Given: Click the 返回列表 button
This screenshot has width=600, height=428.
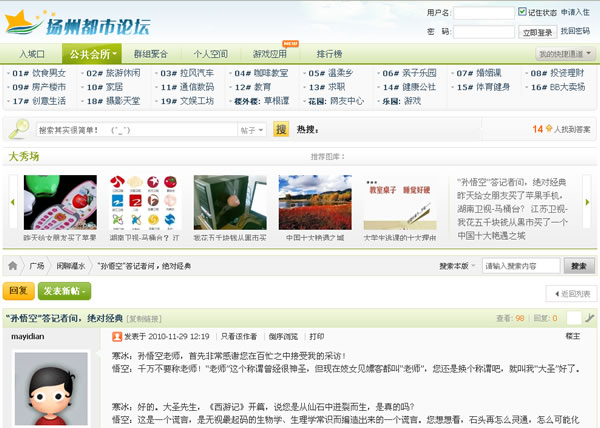Looking at the screenshot, I should tap(572, 294).
